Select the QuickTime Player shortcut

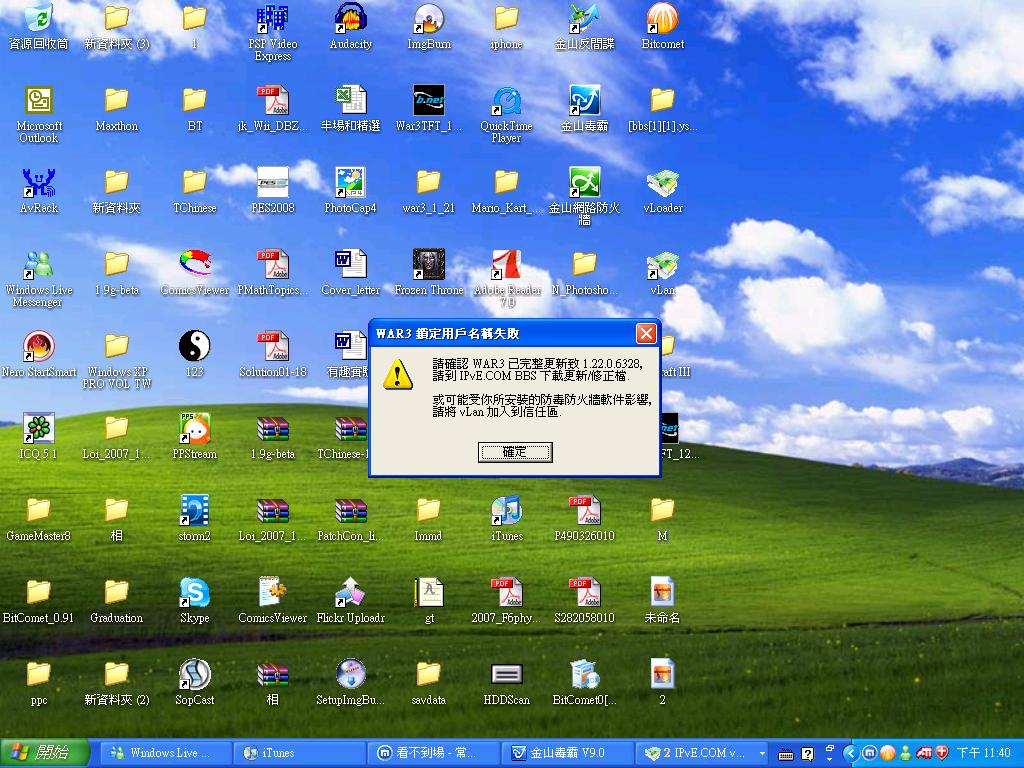506,102
